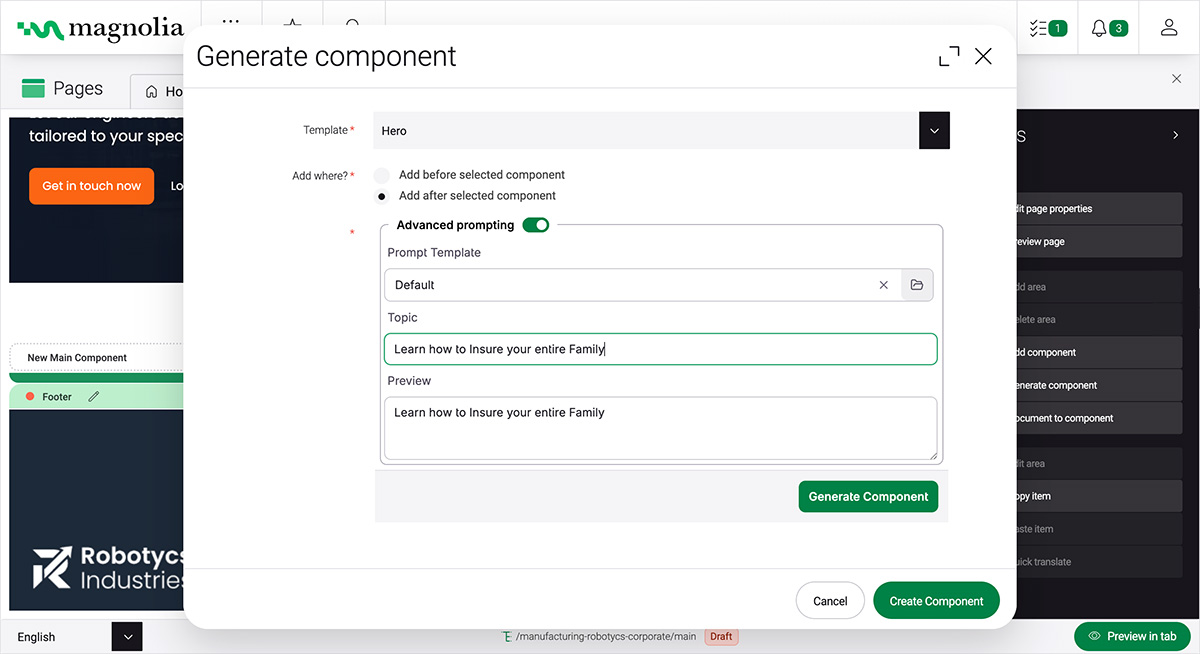Toggle the Advanced prompting switch off
Viewport: 1200px width, 654px height.
pyautogui.click(x=535, y=225)
